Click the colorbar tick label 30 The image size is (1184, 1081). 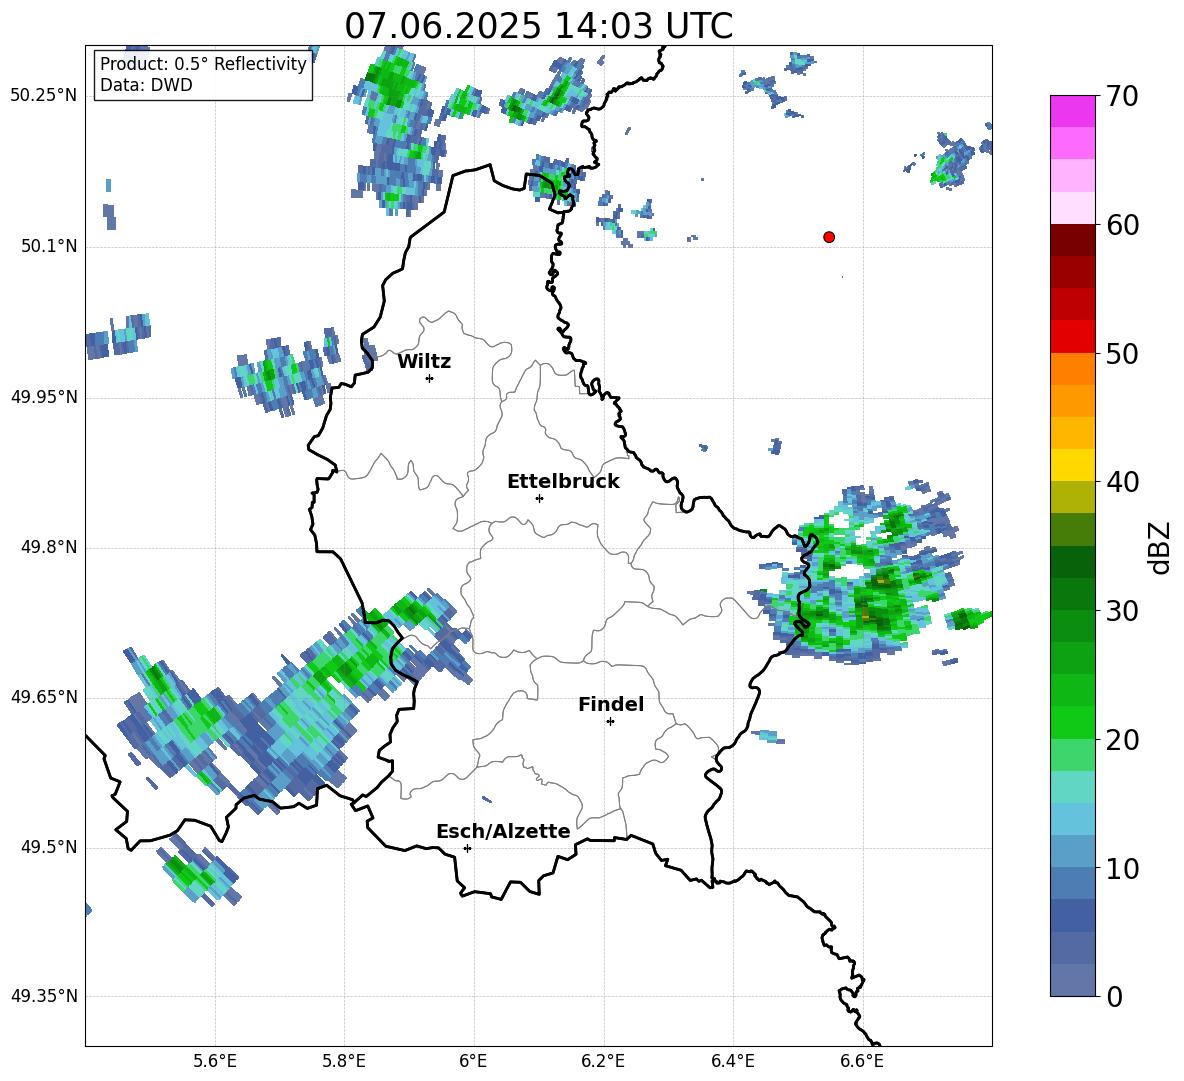1122,611
